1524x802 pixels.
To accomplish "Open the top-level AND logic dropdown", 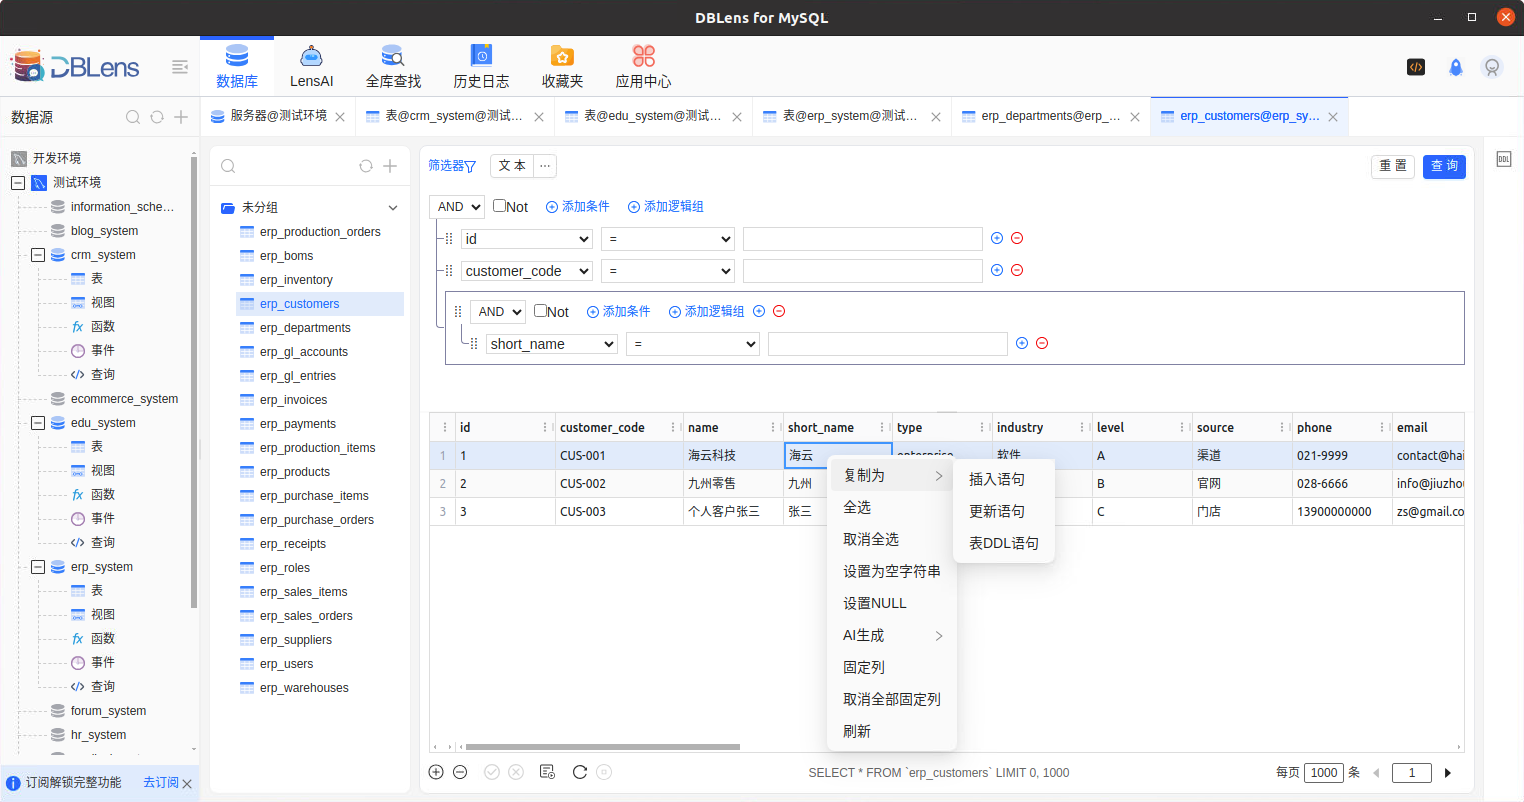I will coord(457,207).
